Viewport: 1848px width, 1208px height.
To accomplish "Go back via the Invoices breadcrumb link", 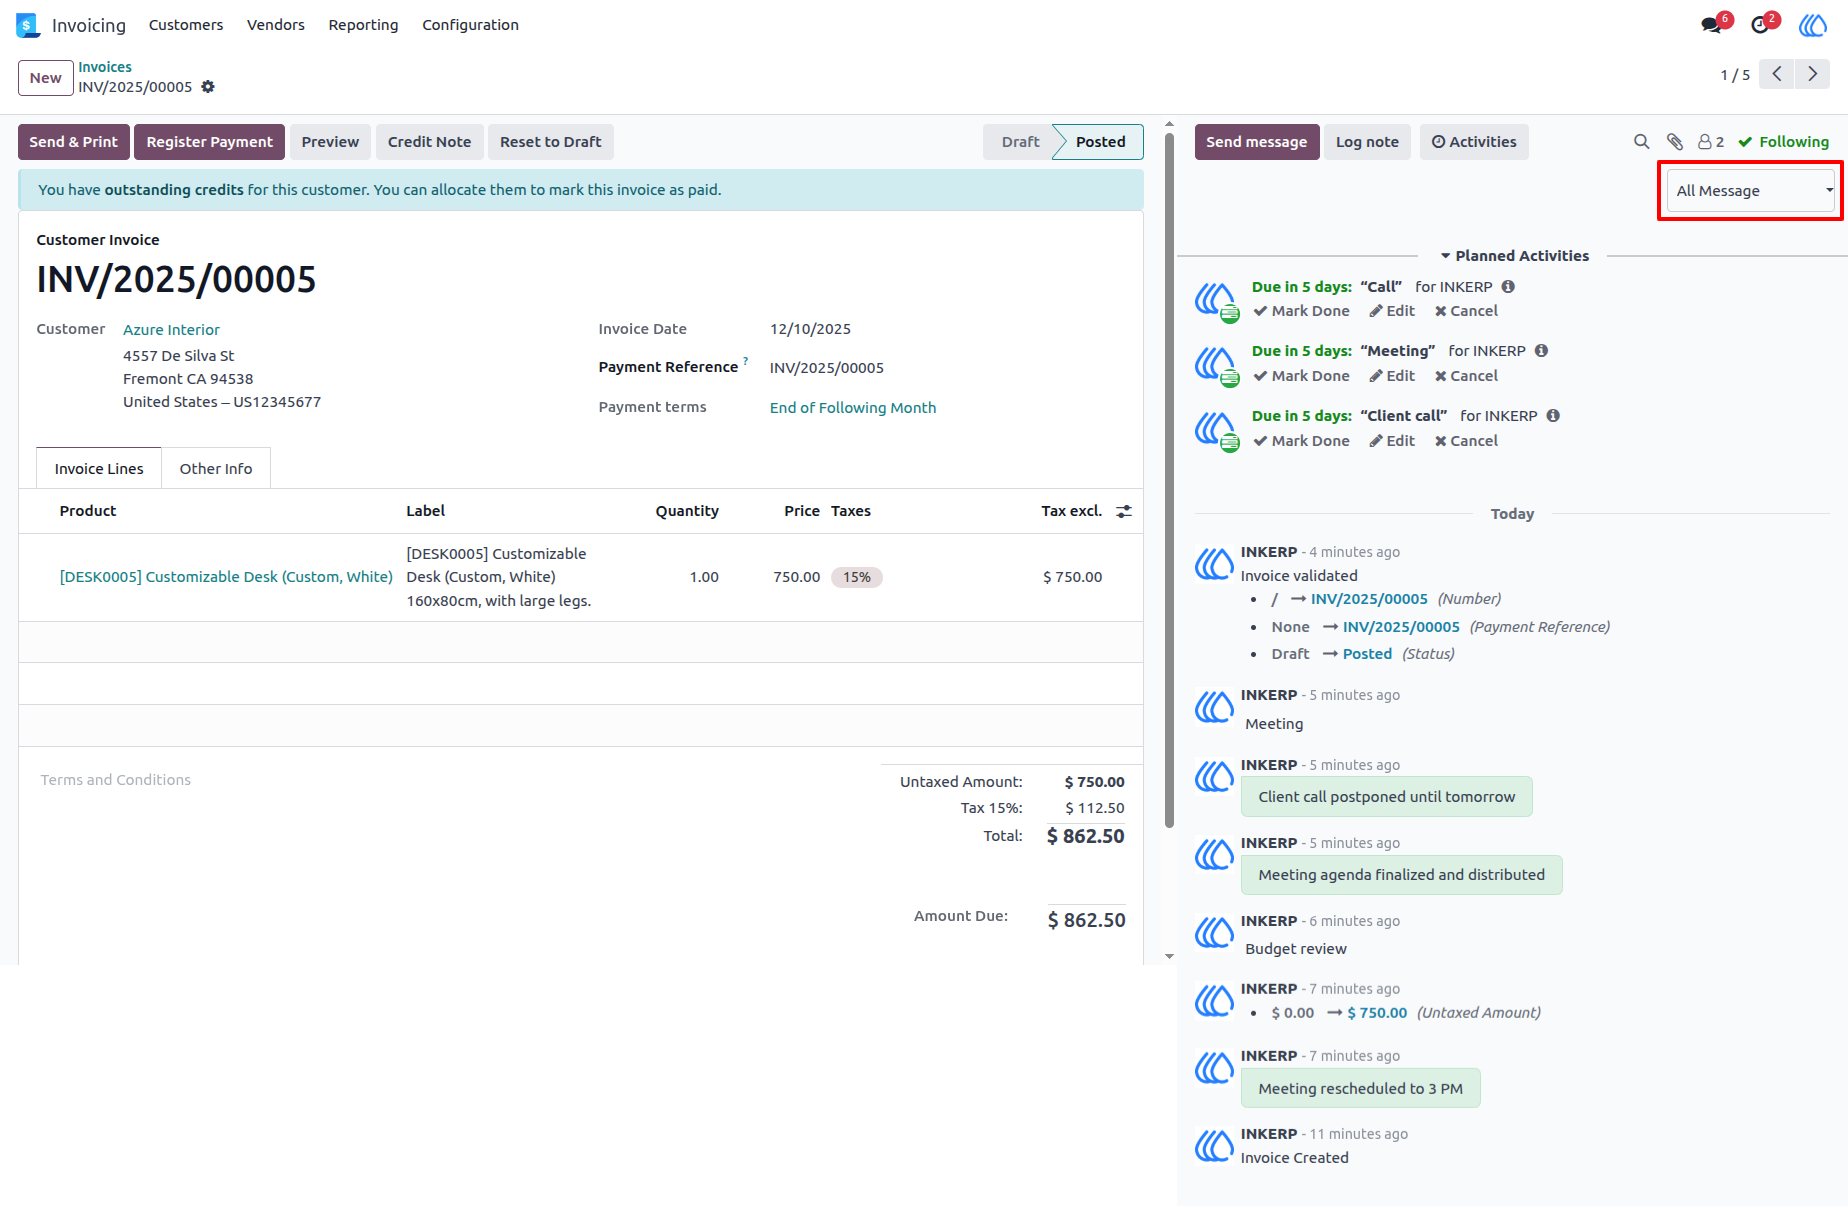I will click(x=105, y=67).
